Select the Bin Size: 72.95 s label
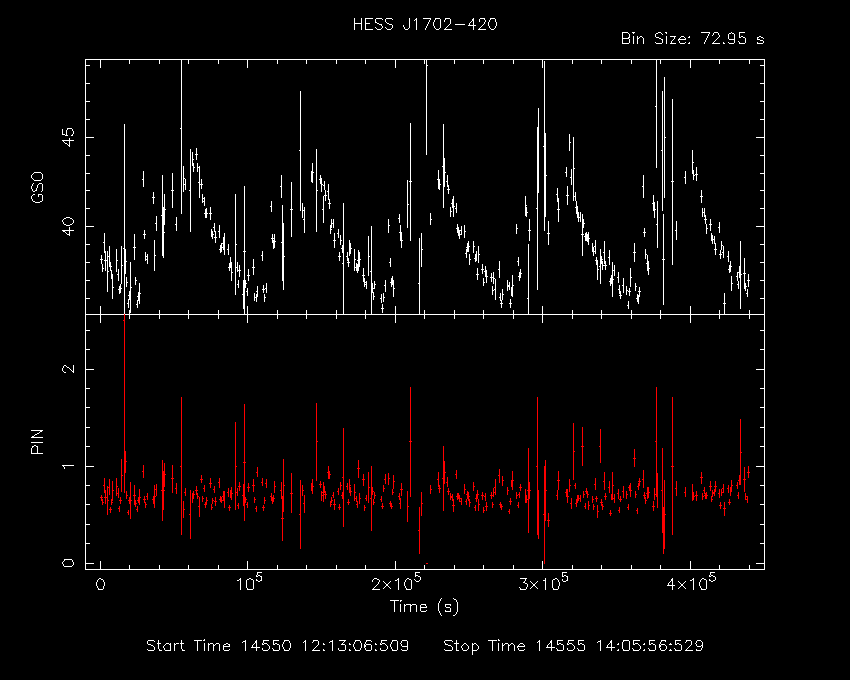 tap(692, 39)
